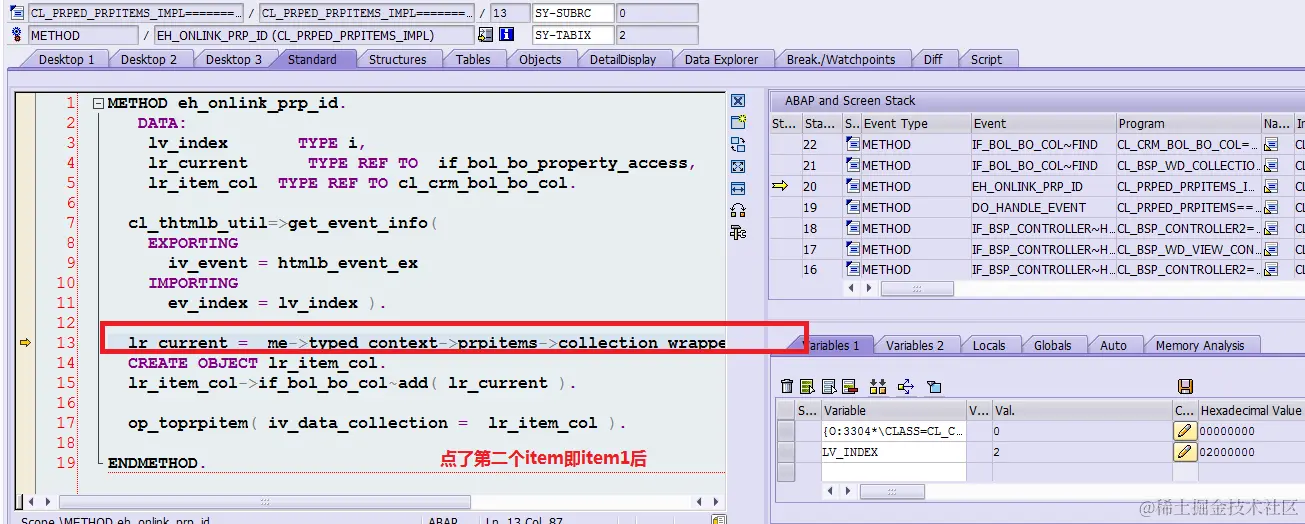Image resolution: width=1305 pixels, height=524 pixels.
Task: Set breakpoint at line 14 margin
Action: [26, 363]
